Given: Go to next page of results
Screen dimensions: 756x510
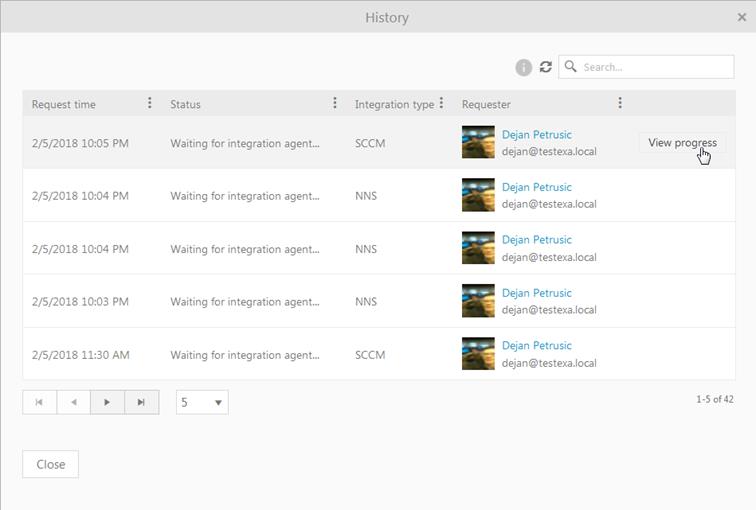Looking at the screenshot, I should (x=107, y=402).
